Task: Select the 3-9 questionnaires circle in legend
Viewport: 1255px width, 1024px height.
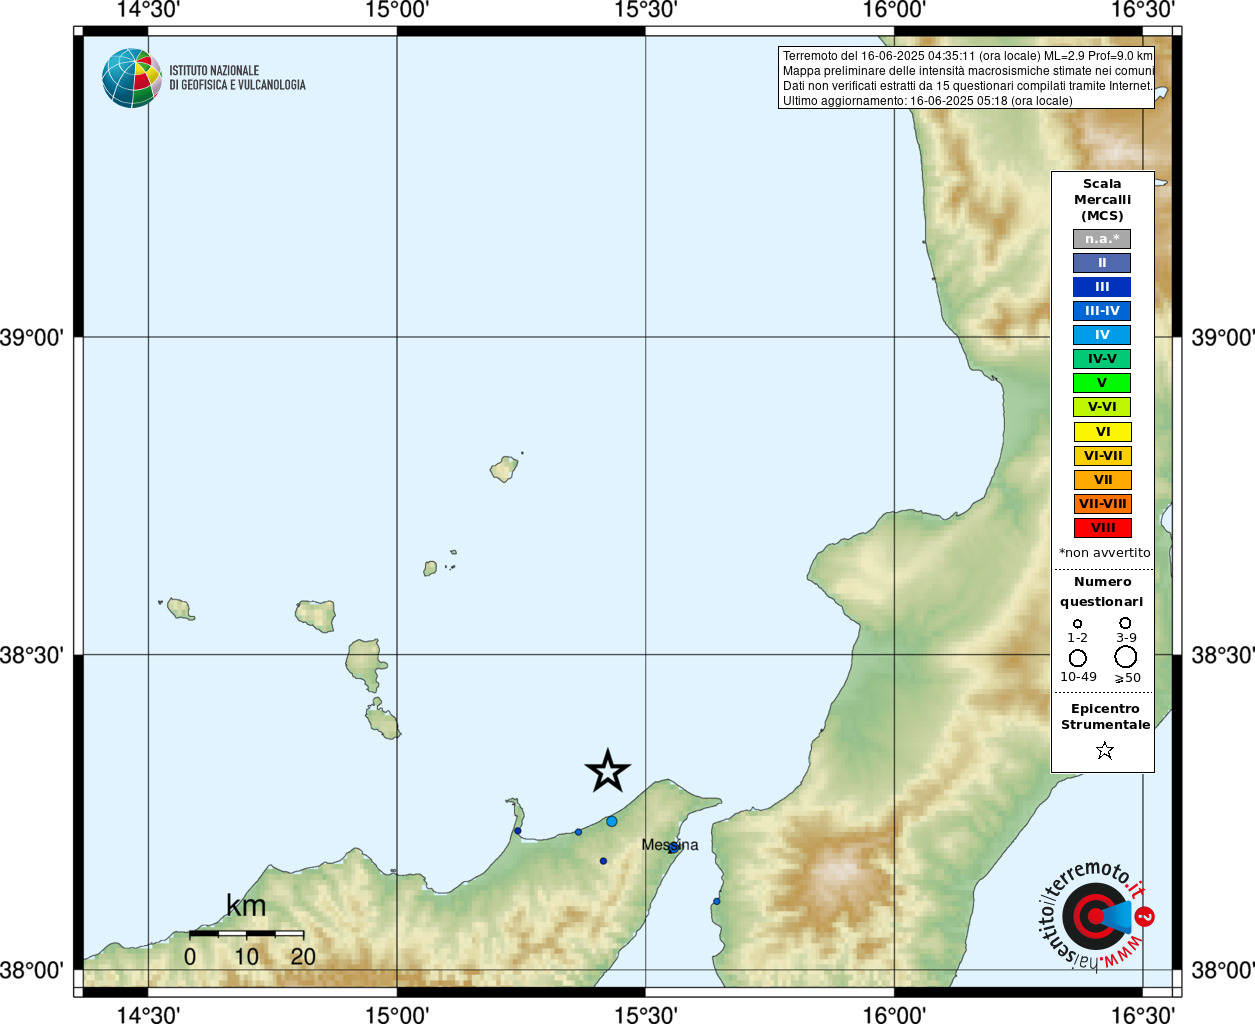Action: pos(1125,623)
